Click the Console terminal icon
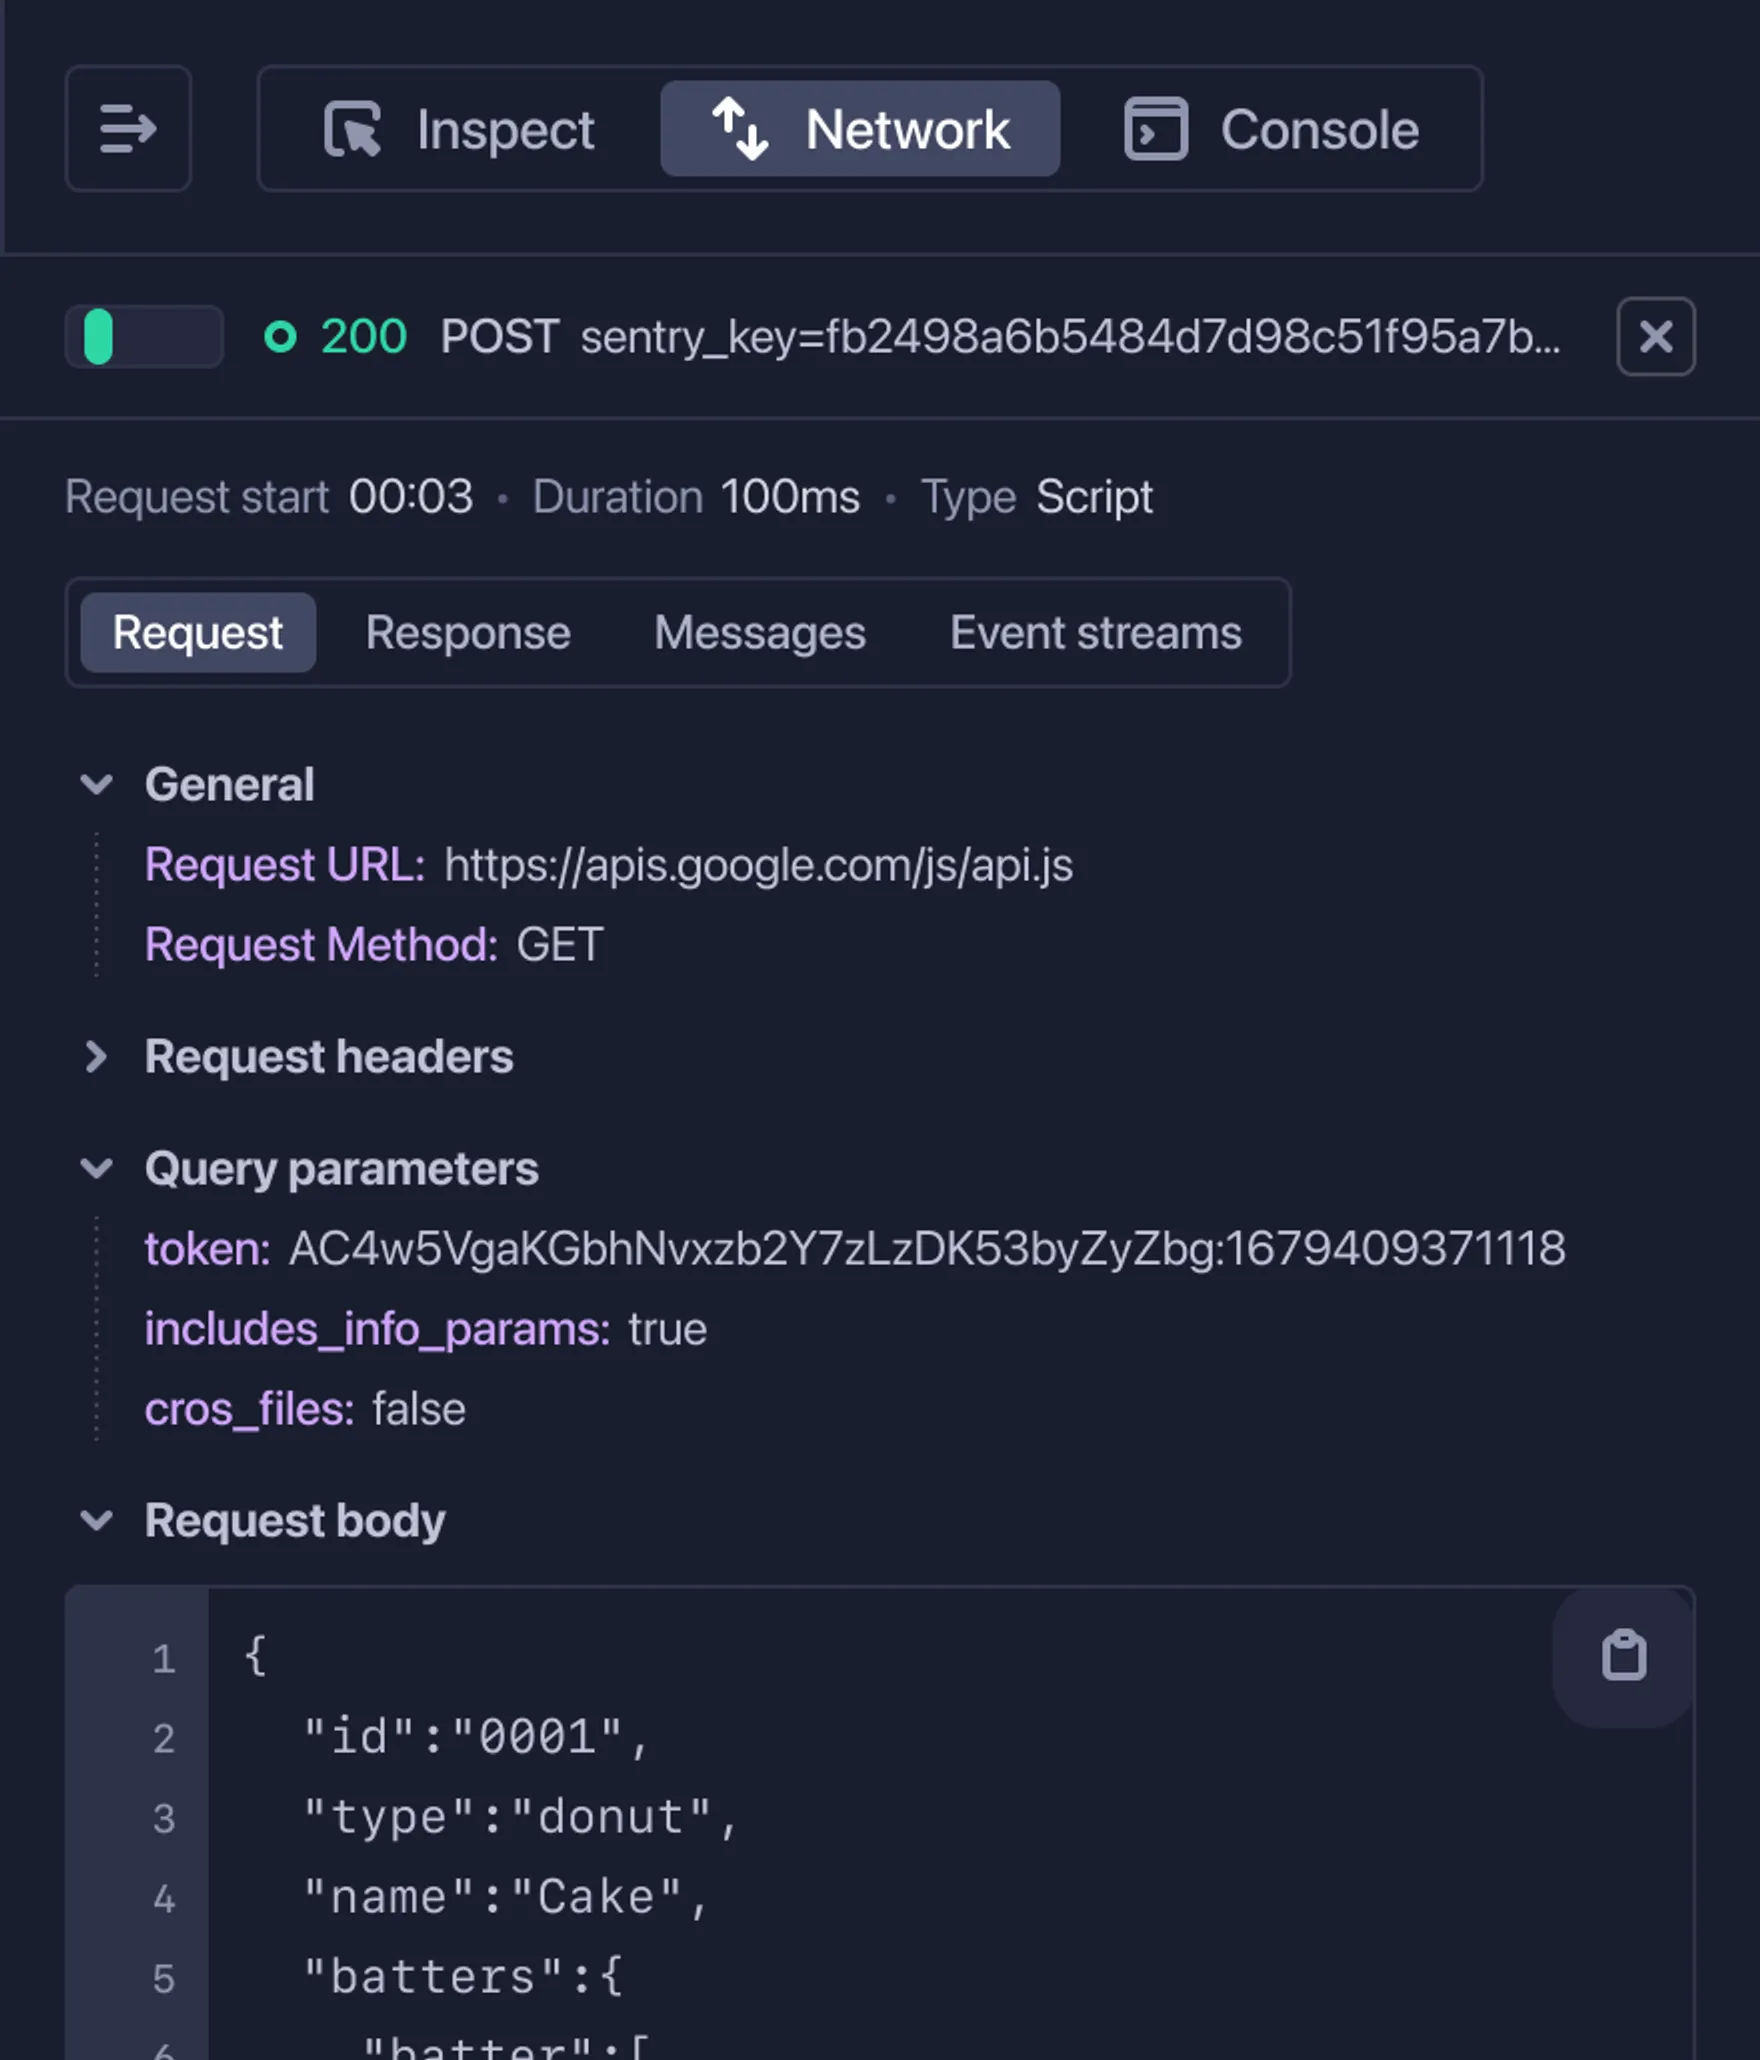 pyautogui.click(x=1156, y=129)
